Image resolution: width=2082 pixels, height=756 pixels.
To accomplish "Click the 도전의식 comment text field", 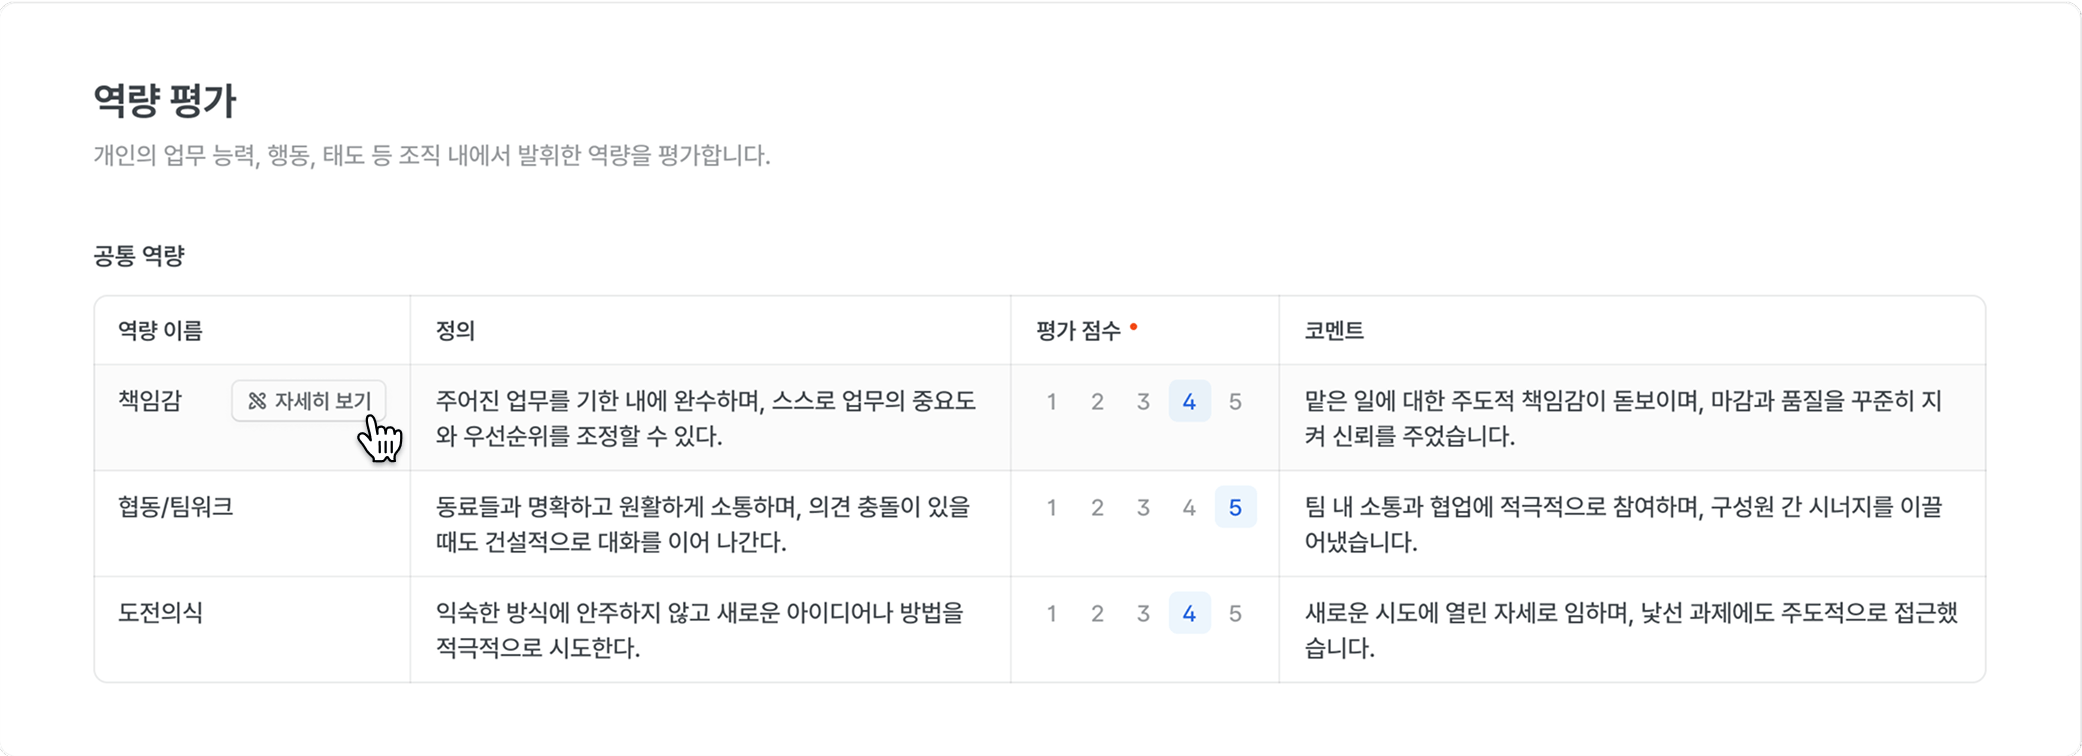I will (1630, 630).
